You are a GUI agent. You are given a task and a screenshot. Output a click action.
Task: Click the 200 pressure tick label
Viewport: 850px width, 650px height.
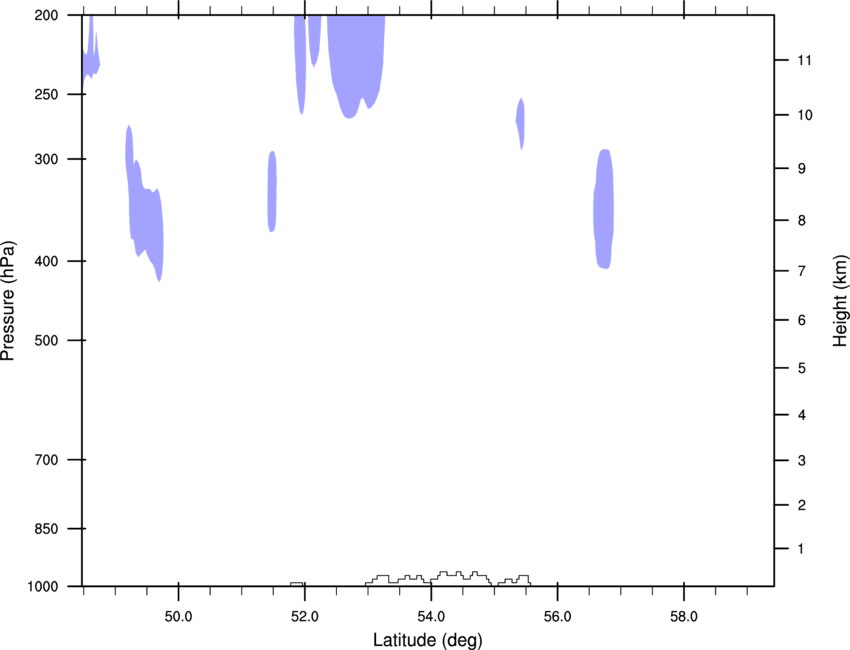[x=46, y=15]
